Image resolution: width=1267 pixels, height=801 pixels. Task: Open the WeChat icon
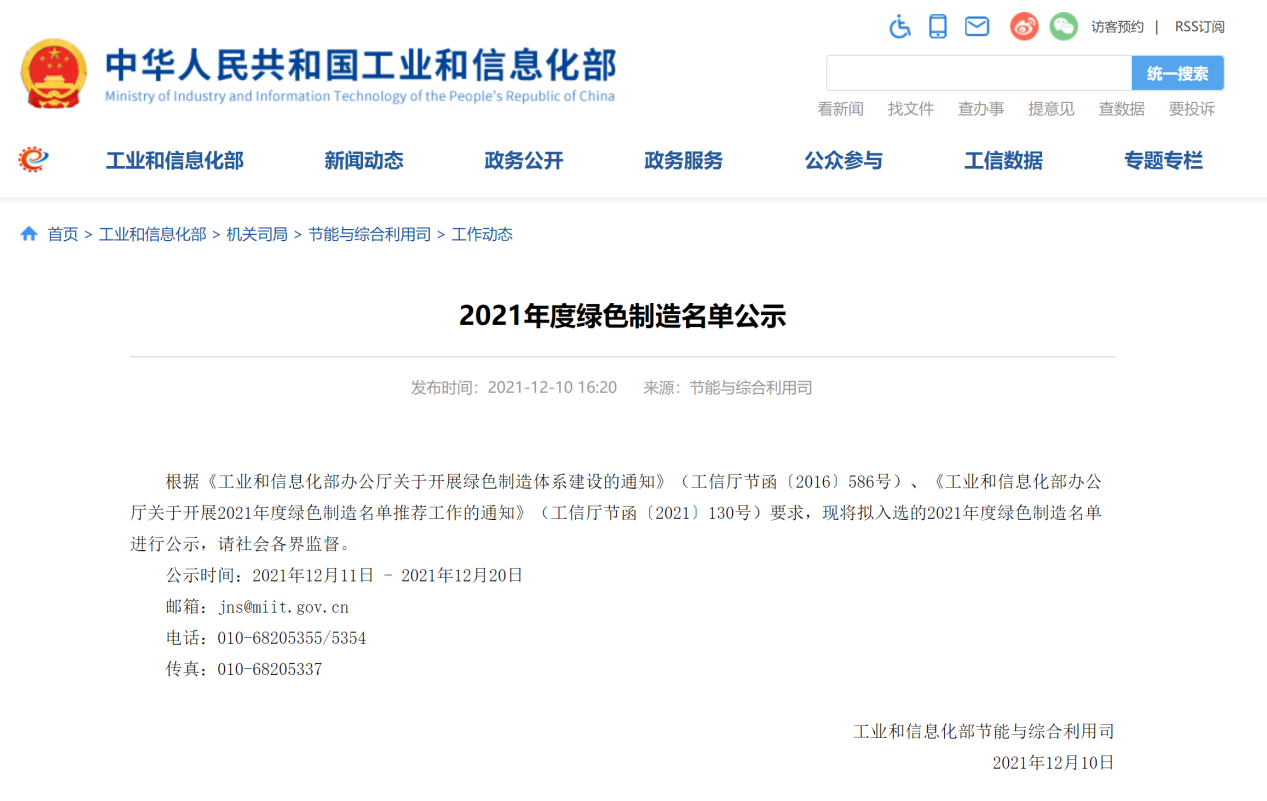coord(1063,27)
